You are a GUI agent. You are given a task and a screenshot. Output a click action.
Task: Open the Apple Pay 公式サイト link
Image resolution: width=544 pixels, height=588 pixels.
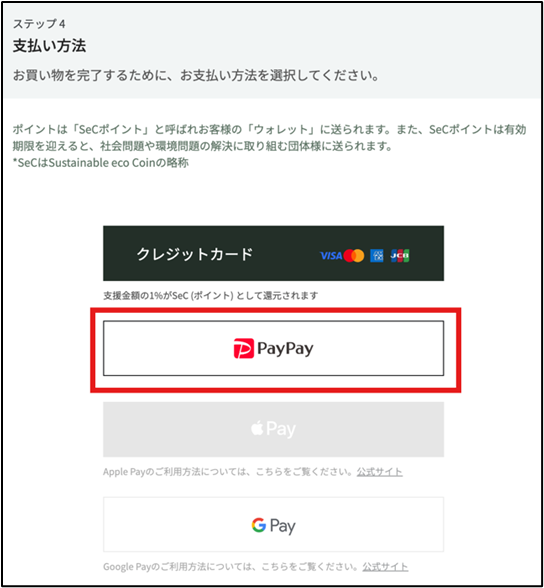(x=379, y=472)
